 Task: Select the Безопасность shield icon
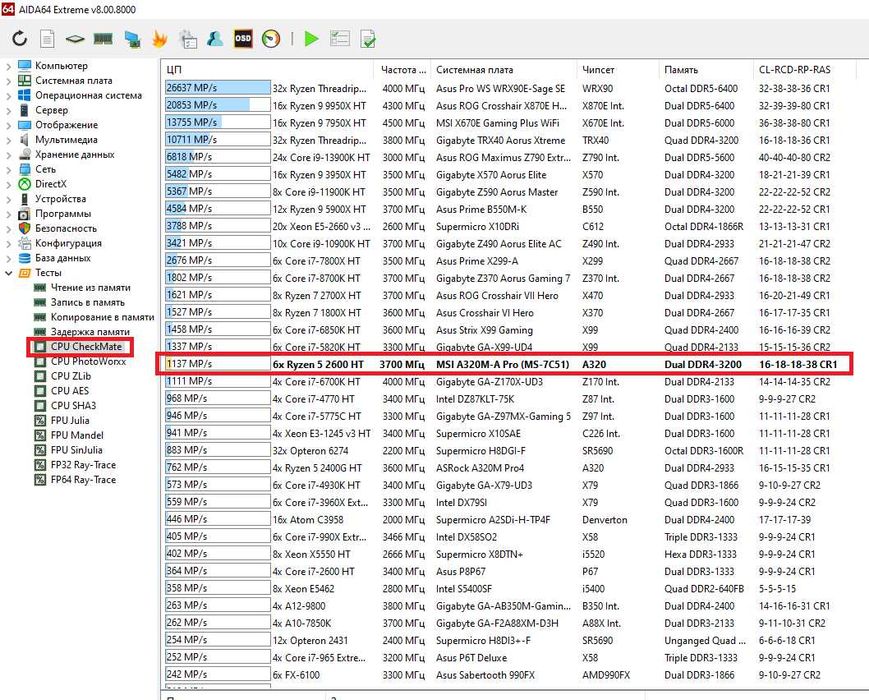(24, 228)
